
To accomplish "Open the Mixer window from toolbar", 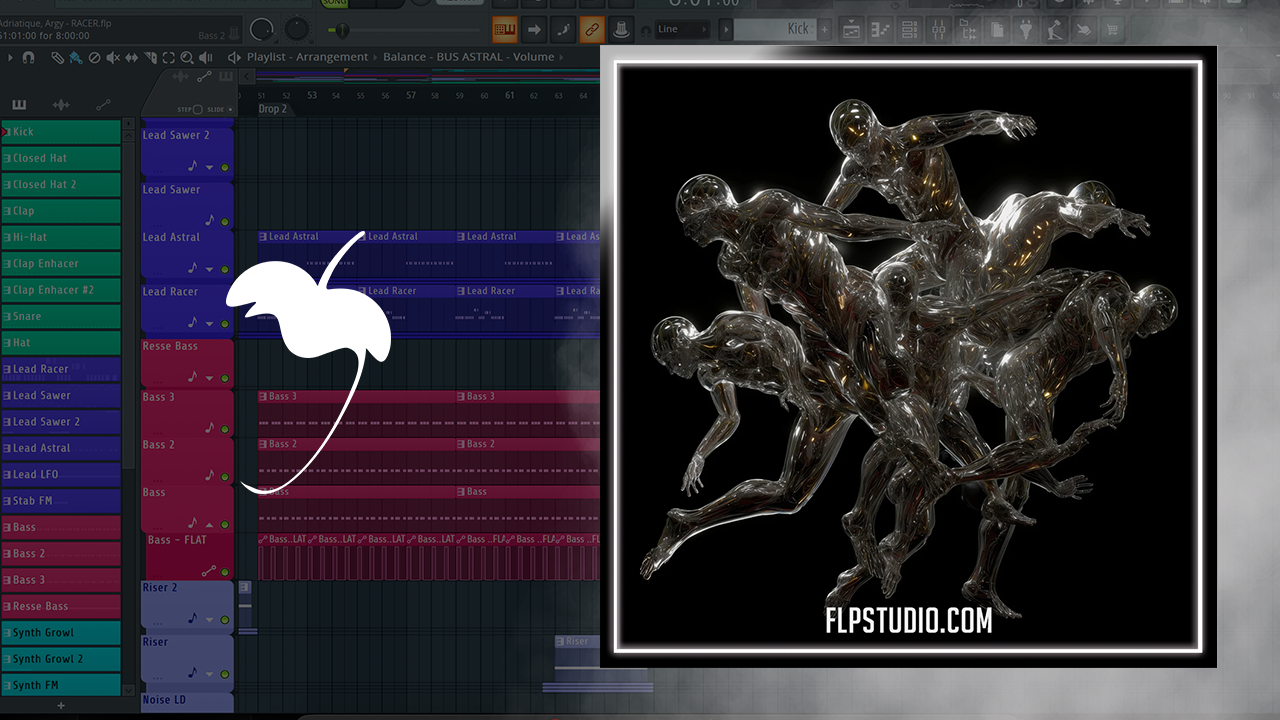I will (x=938, y=30).
